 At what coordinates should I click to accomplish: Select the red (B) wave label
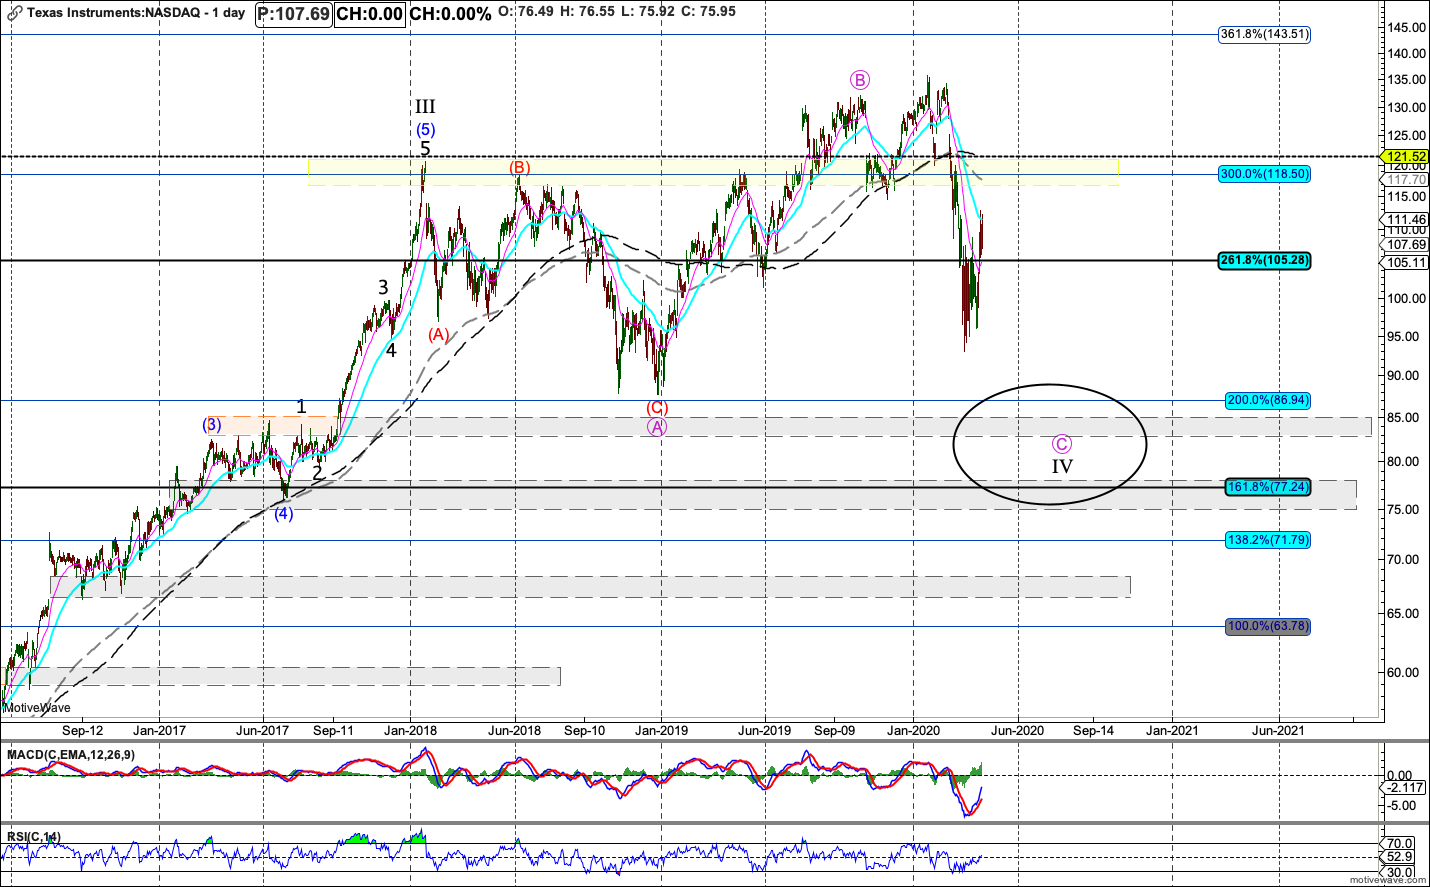(519, 167)
